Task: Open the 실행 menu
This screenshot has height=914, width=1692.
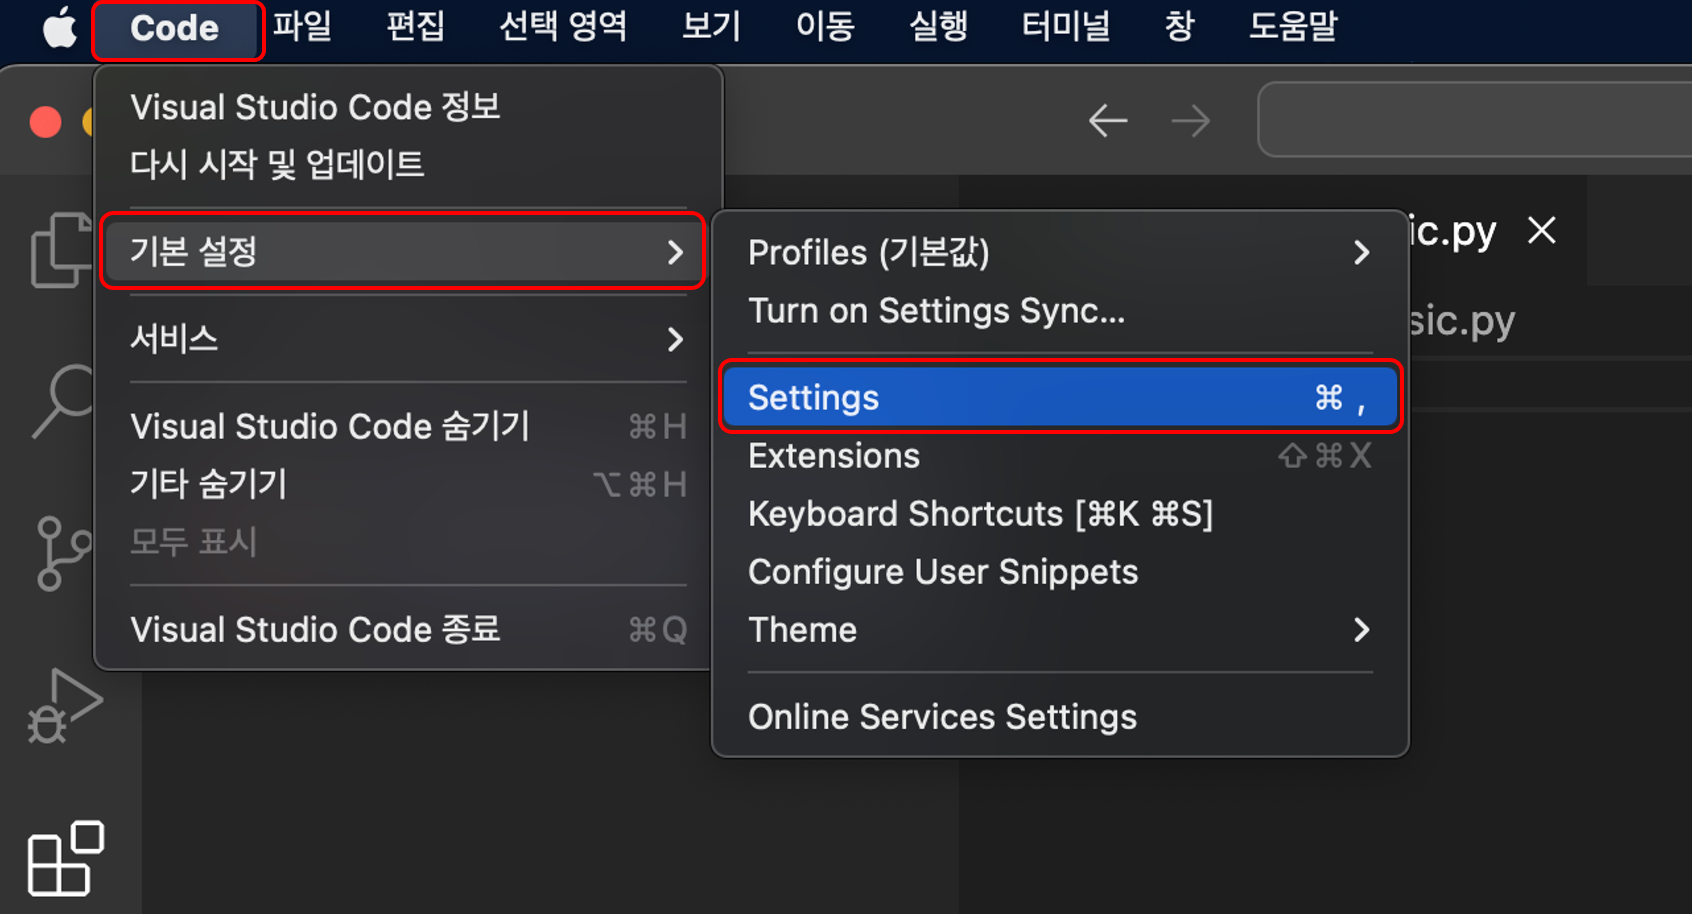Action: point(938,27)
